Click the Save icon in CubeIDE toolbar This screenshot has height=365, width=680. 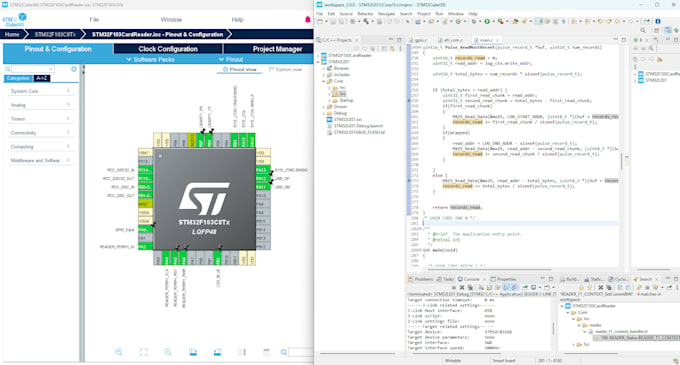(x=333, y=21)
